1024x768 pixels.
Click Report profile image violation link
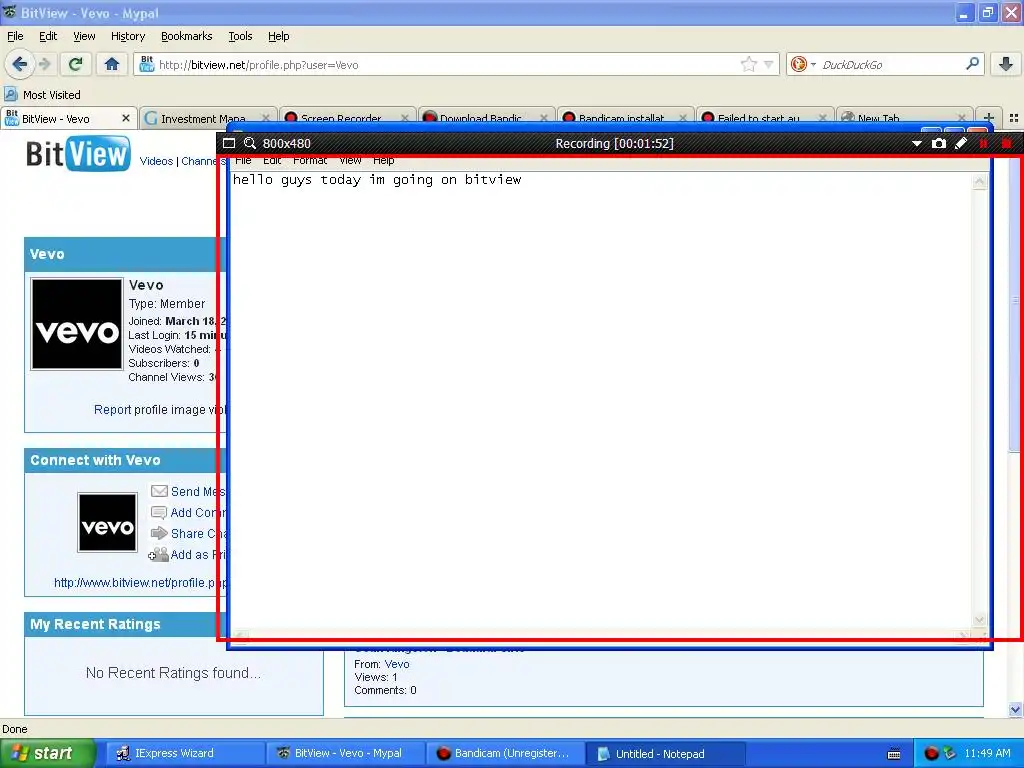coord(159,409)
